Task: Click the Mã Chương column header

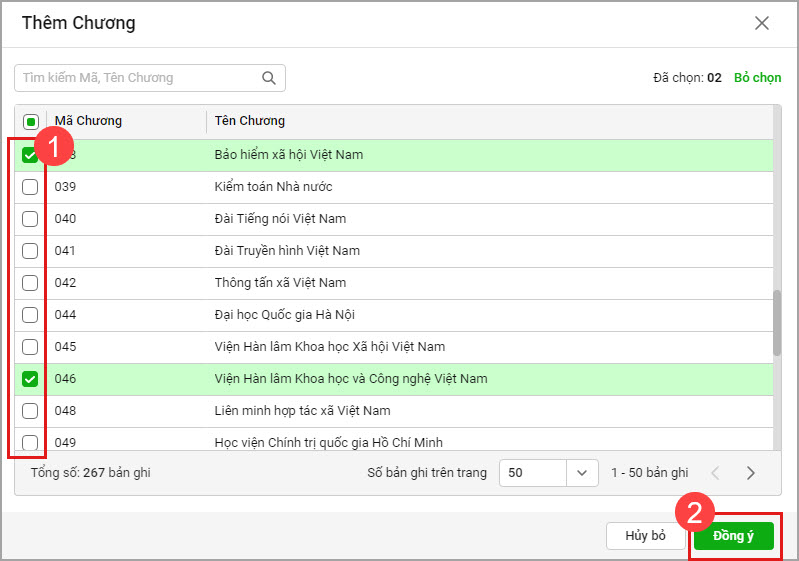Action: (88, 121)
